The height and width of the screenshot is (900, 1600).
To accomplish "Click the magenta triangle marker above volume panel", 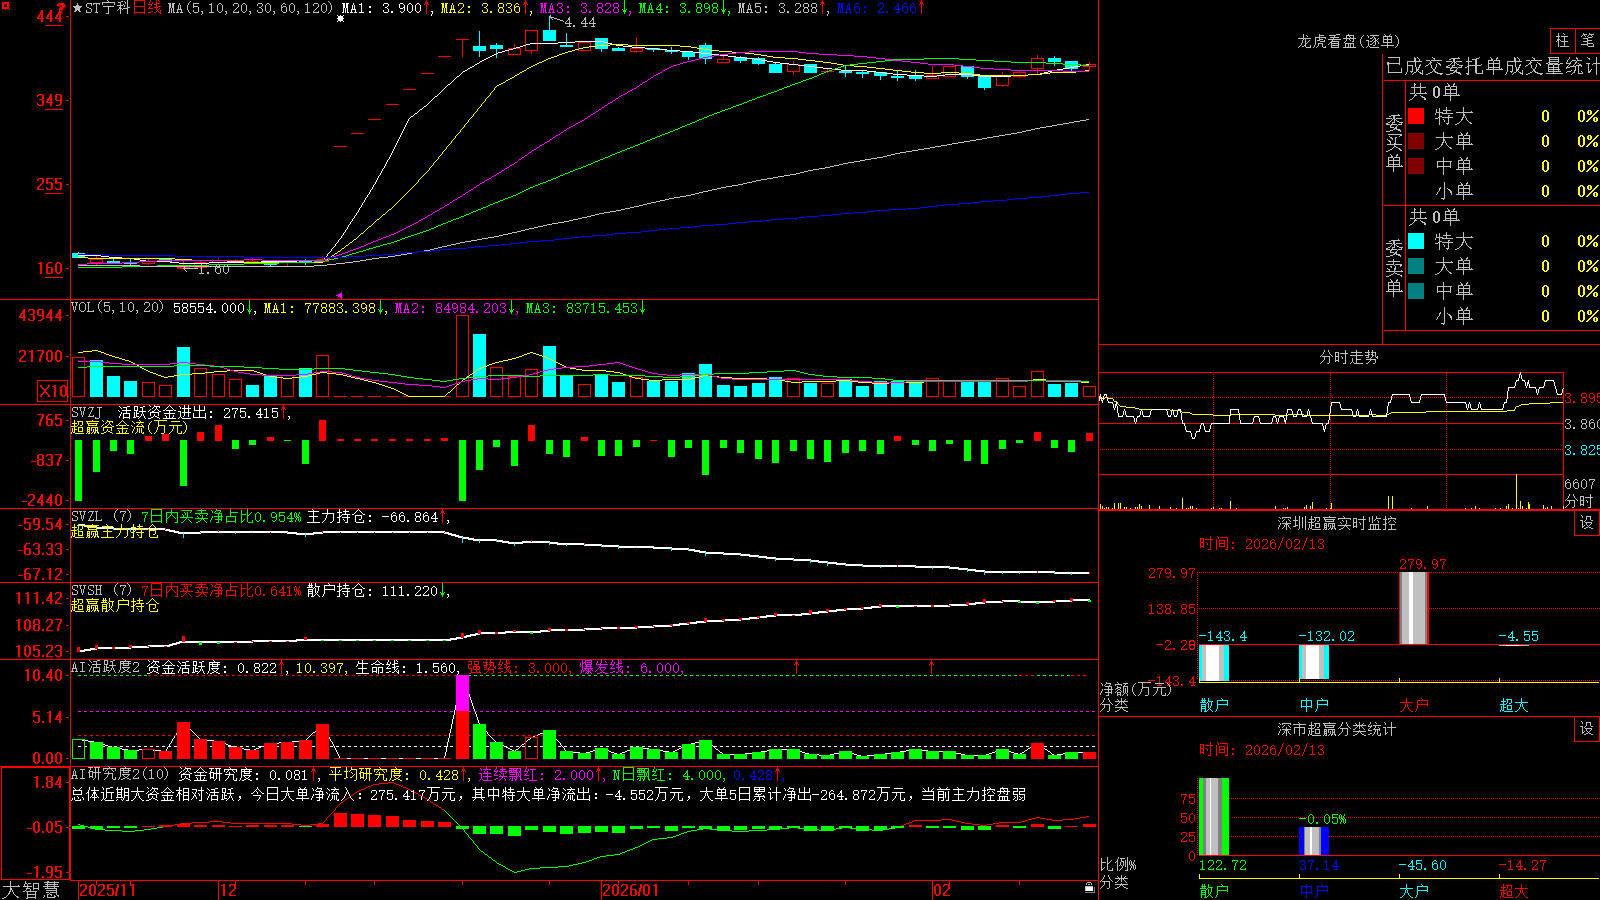I will (x=339, y=295).
